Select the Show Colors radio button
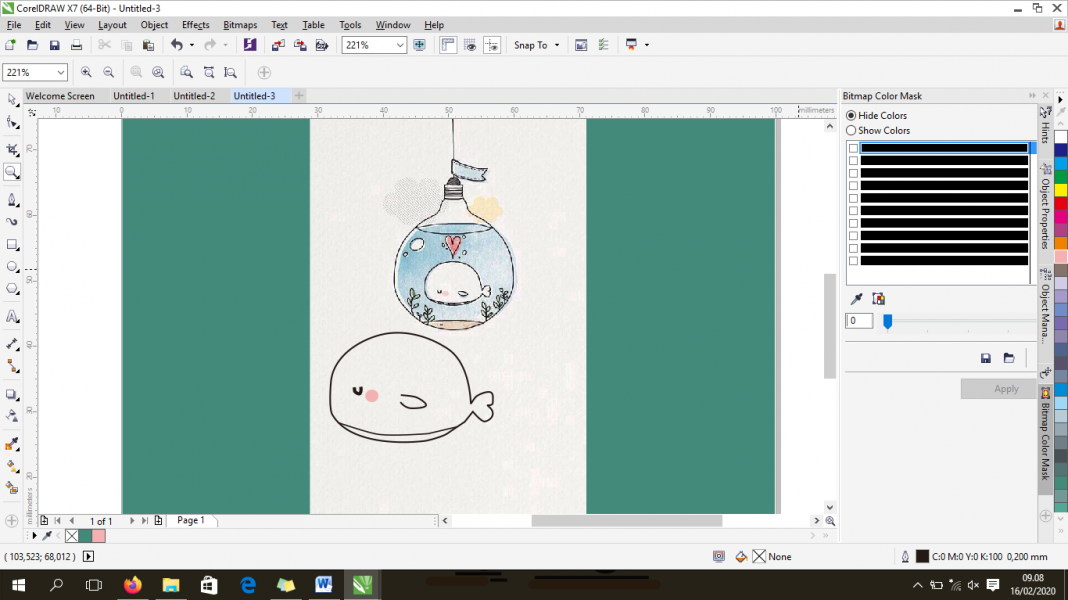1068x600 pixels. point(851,130)
